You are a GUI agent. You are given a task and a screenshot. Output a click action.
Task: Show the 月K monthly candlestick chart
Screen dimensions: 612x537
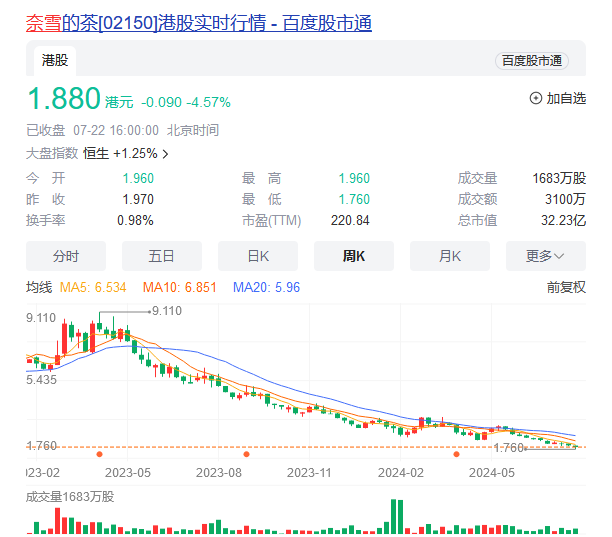449,255
